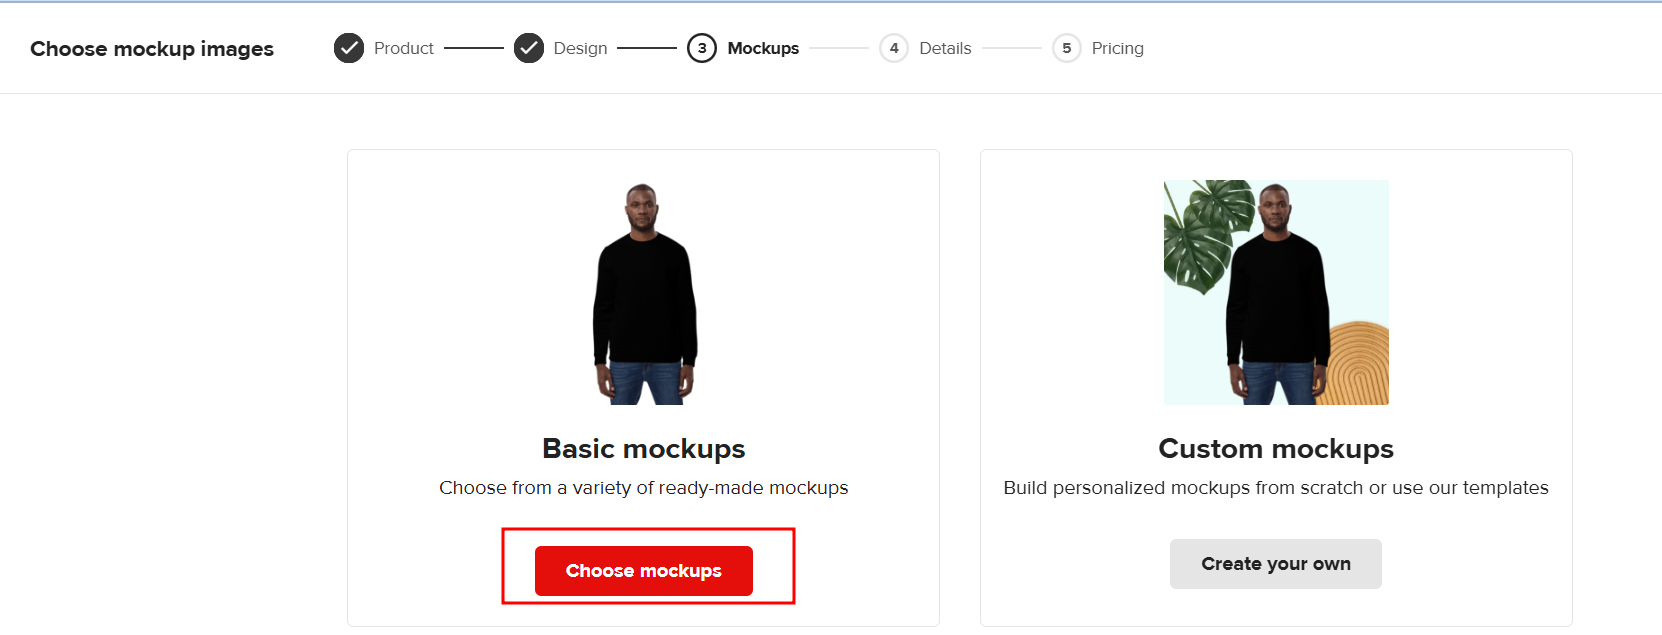Click the Custom mockups heading
Image resolution: width=1662 pixels, height=635 pixels.
point(1276,449)
